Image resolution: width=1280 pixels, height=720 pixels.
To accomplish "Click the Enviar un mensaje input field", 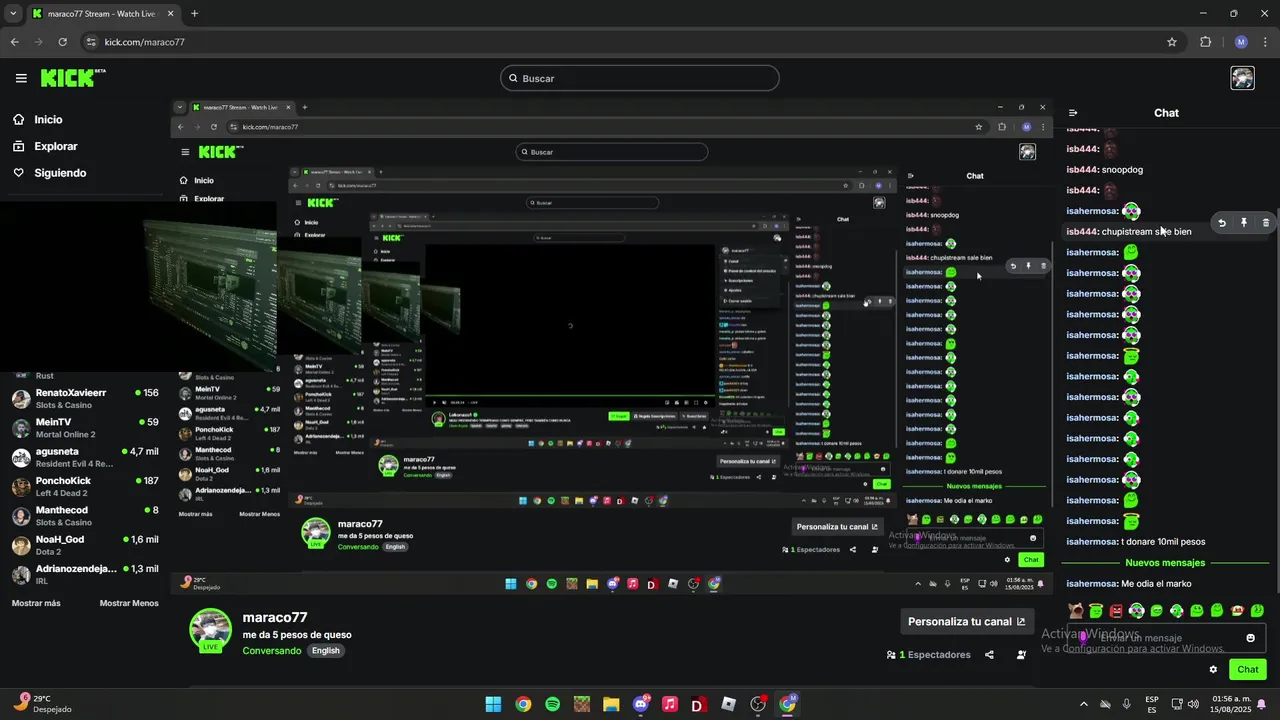I will pos(1166,638).
